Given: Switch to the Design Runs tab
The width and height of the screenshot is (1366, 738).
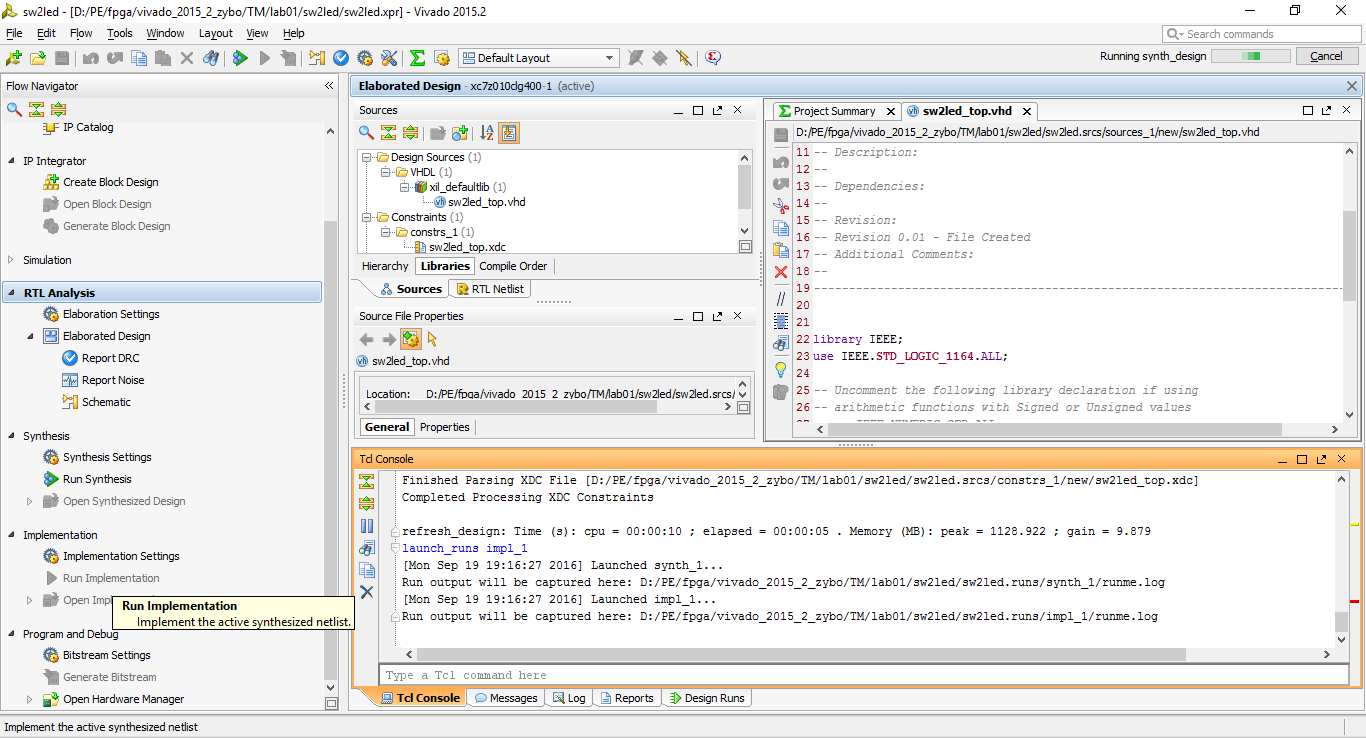Looking at the screenshot, I should pyautogui.click(x=706, y=698).
